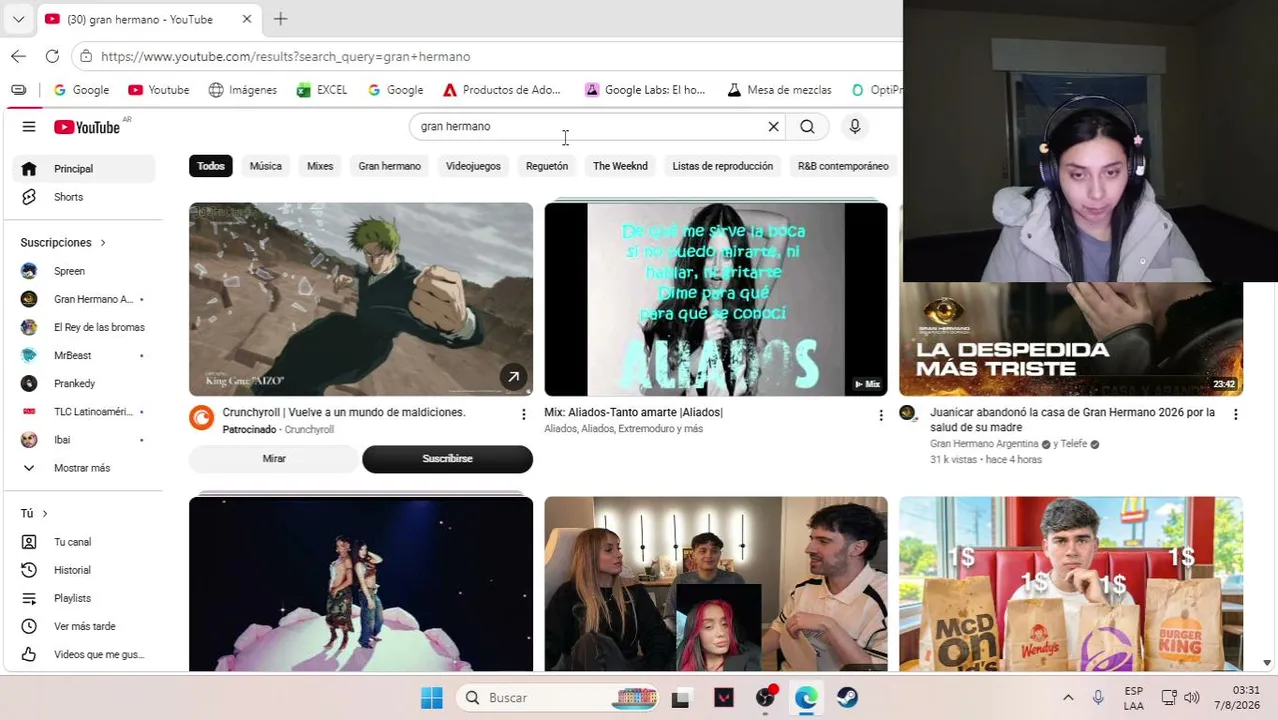Viewport: 1278px width, 720px height.
Task: Open browser tab list dropdown
Action: pos(18,19)
